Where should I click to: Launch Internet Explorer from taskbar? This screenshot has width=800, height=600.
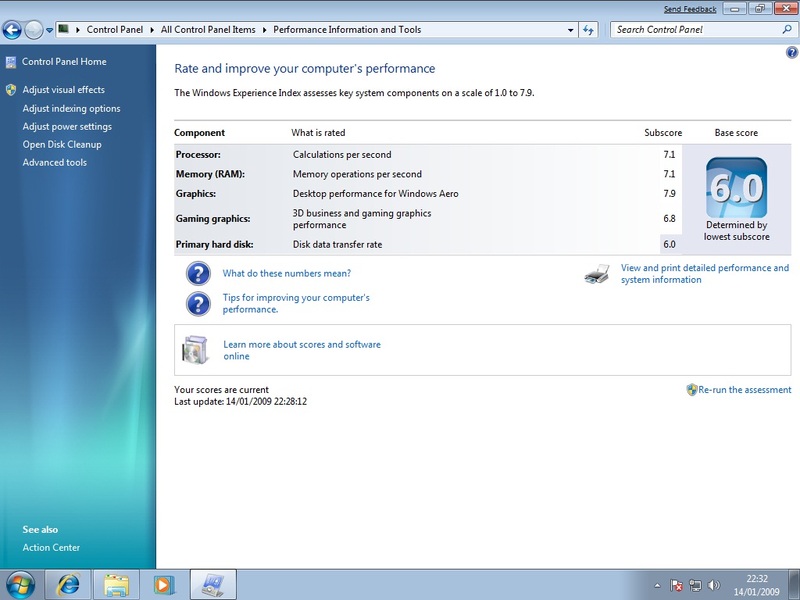click(x=68, y=585)
